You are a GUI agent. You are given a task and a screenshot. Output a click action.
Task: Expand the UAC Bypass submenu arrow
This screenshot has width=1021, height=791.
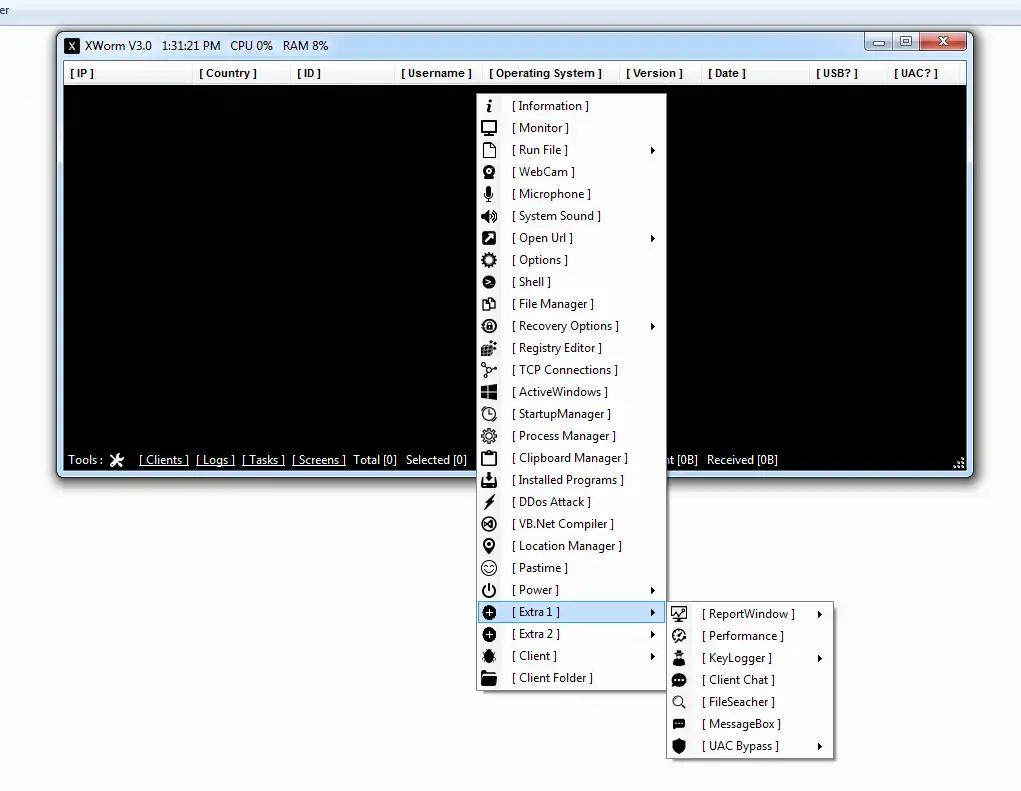[820, 745]
